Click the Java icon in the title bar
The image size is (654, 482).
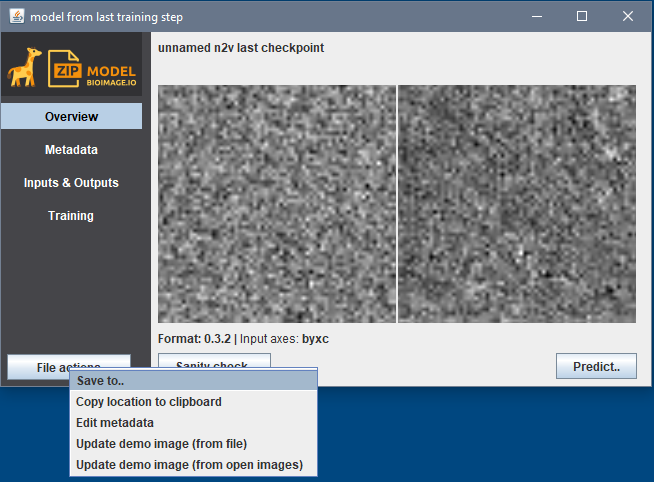(x=16, y=17)
